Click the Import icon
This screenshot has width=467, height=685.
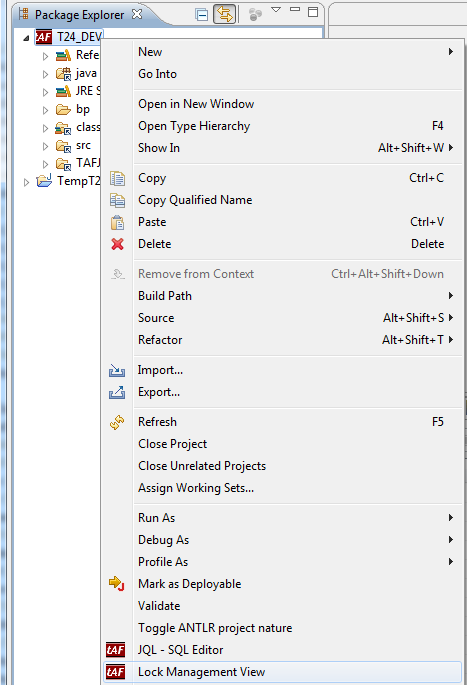pyautogui.click(x=117, y=370)
